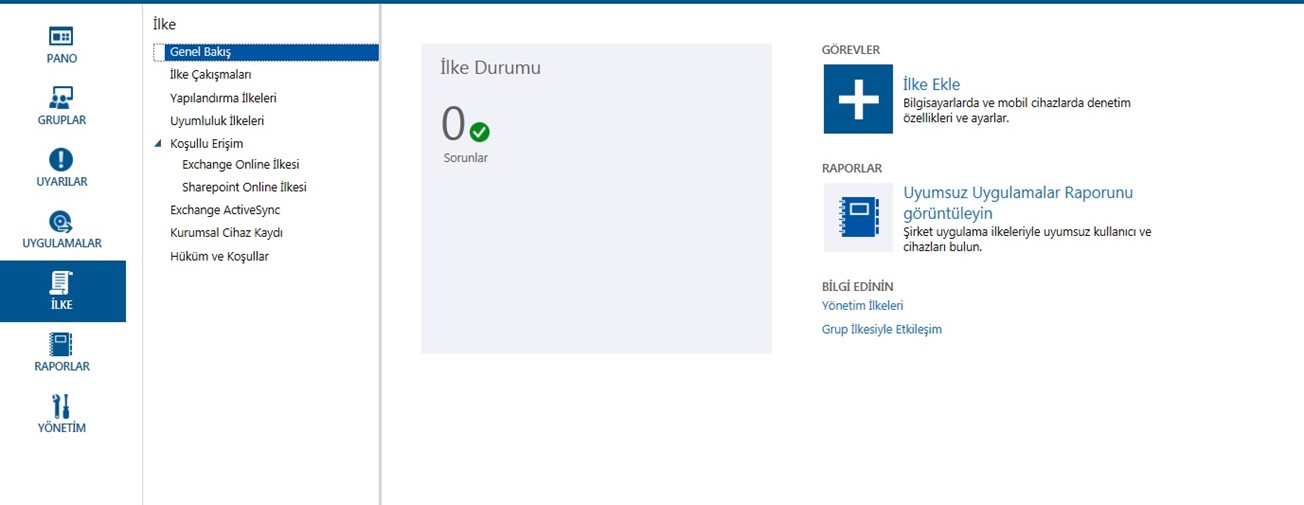
Task: Select Genel Bakış in the tree
Action: tap(266, 52)
